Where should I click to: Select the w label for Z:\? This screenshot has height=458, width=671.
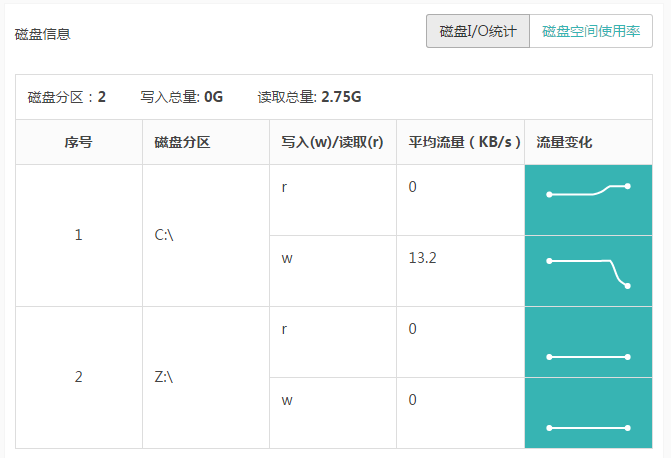[287, 401]
